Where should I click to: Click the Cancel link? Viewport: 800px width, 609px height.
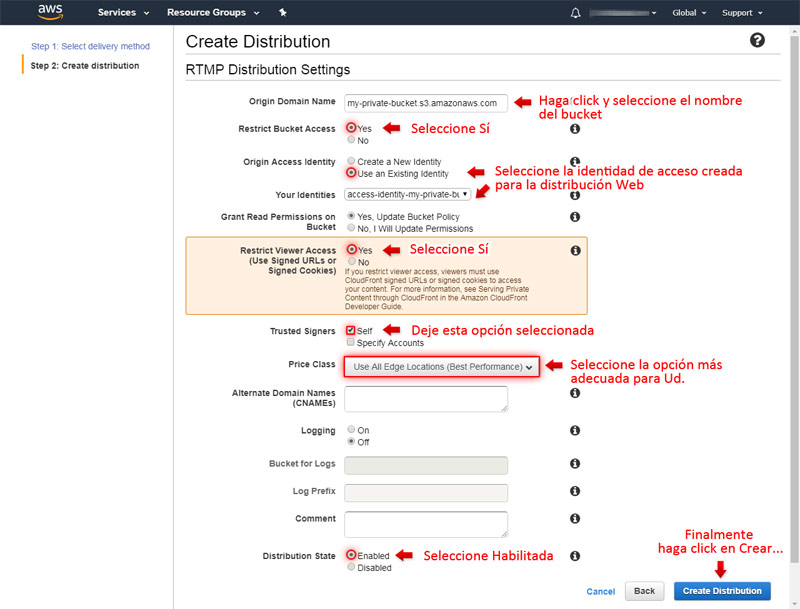(x=601, y=591)
